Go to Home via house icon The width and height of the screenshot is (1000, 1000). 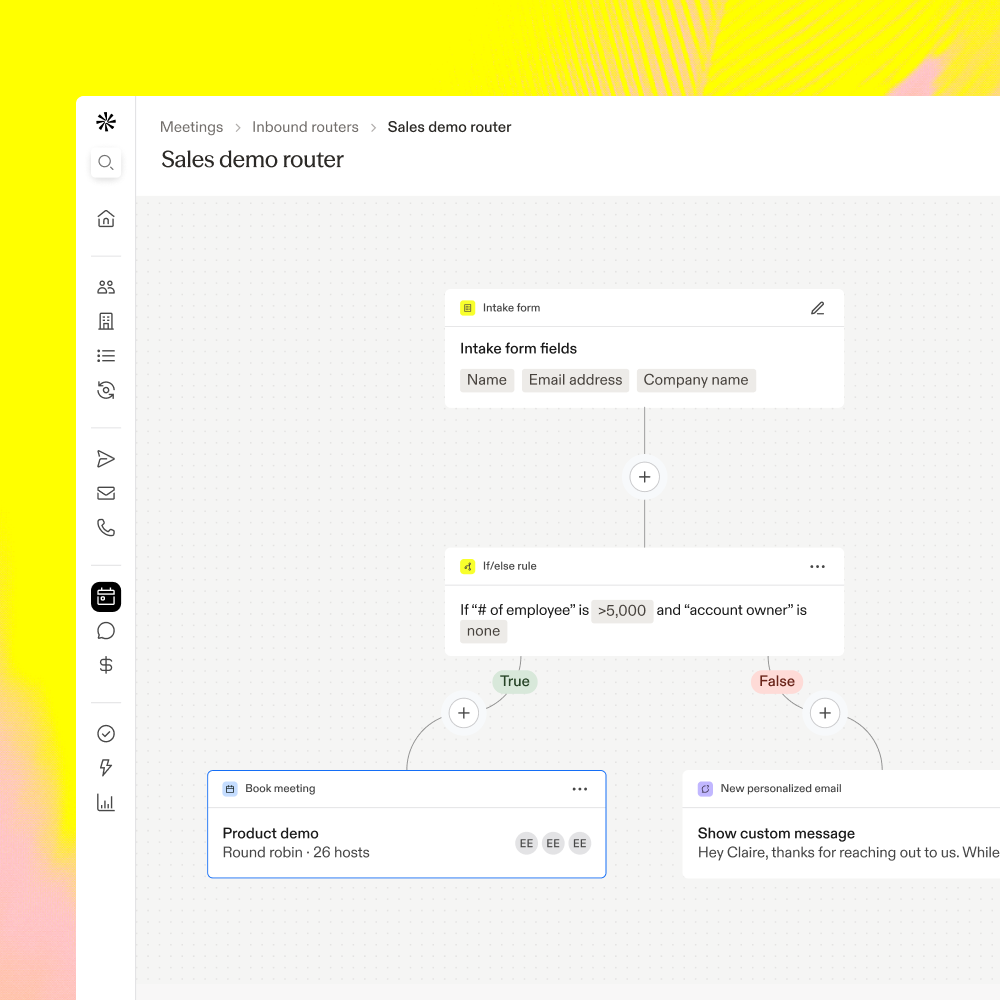click(x=106, y=219)
